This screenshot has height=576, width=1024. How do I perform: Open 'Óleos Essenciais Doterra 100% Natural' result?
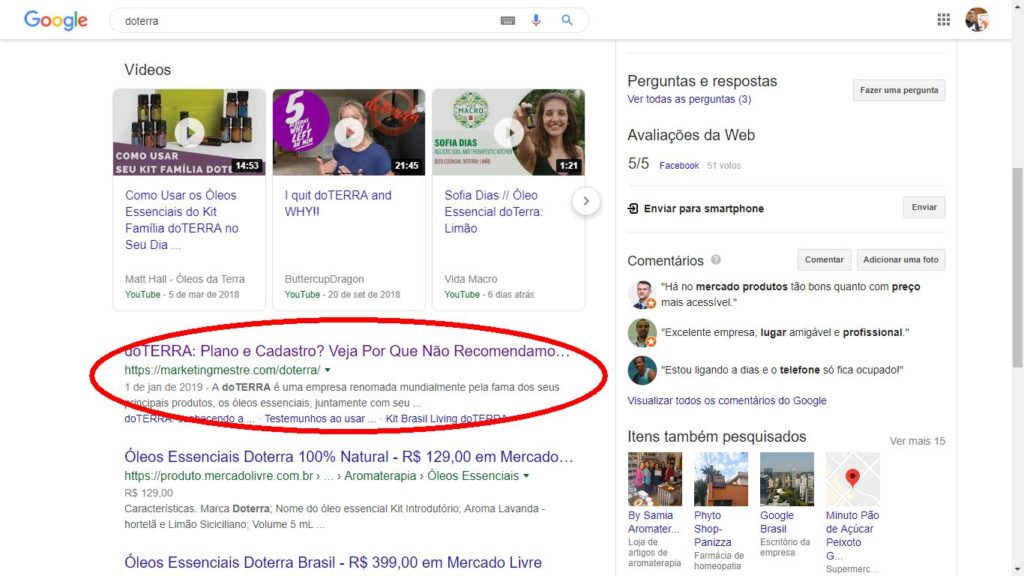pyautogui.click(x=349, y=456)
